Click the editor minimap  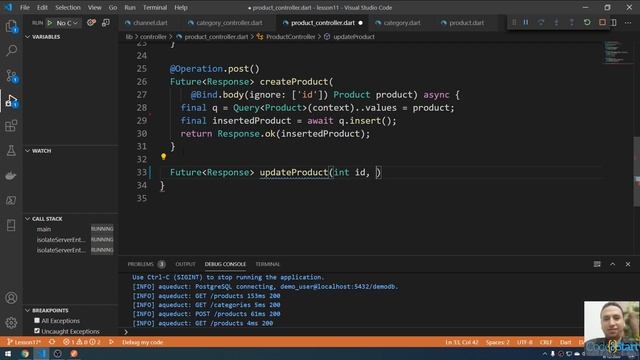pos(617,52)
